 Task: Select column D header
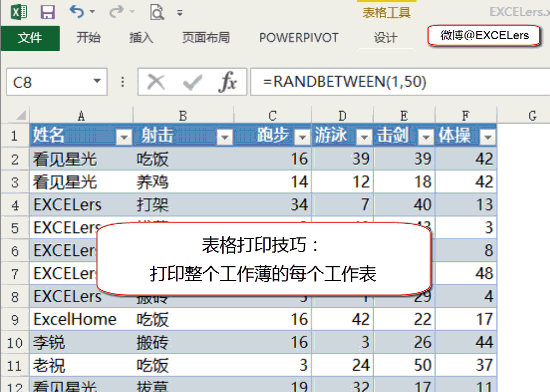tap(342, 116)
